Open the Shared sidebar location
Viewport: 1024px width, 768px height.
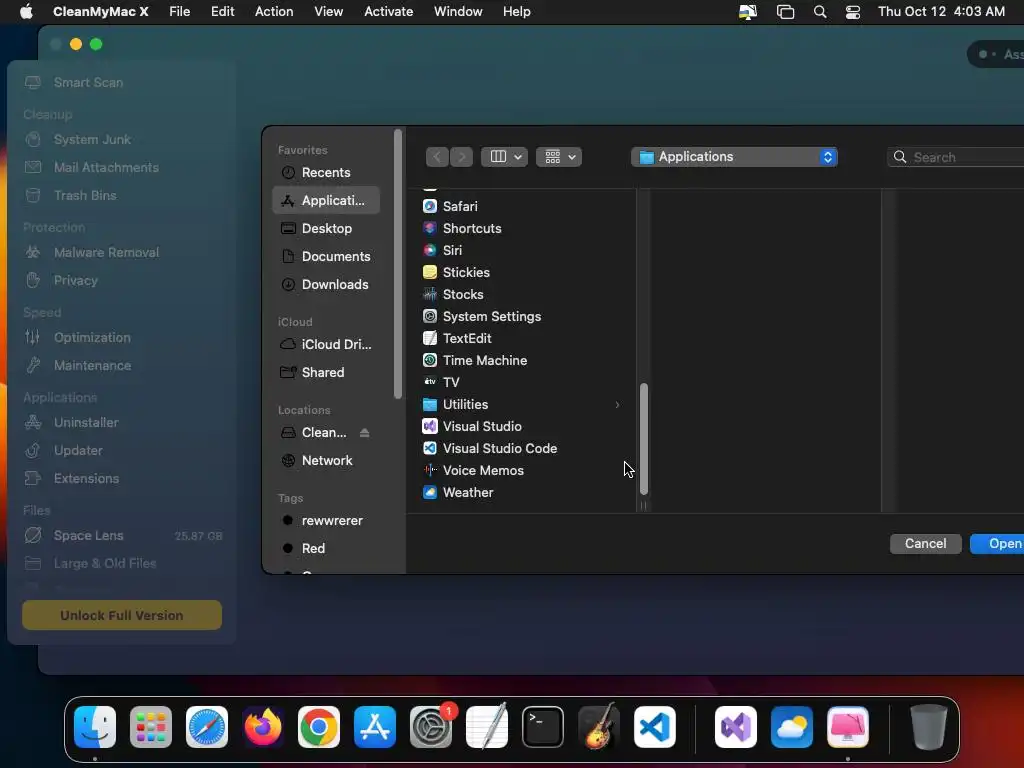click(x=325, y=372)
